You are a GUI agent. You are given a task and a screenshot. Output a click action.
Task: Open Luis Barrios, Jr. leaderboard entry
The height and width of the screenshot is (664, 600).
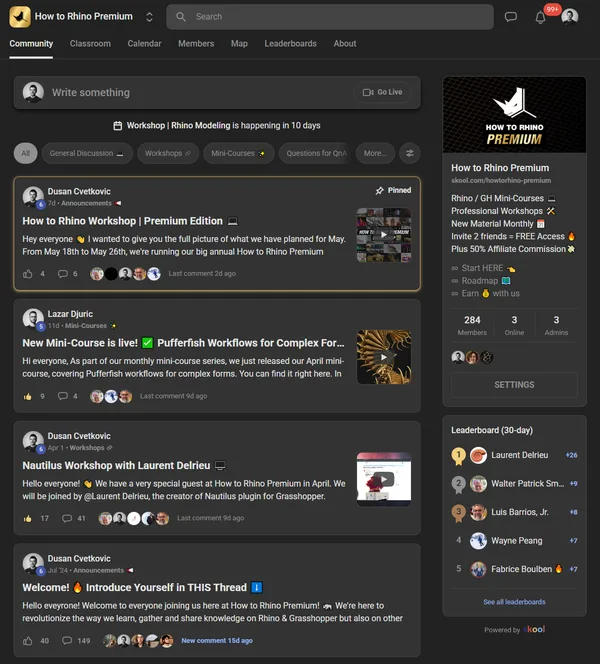[514, 512]
